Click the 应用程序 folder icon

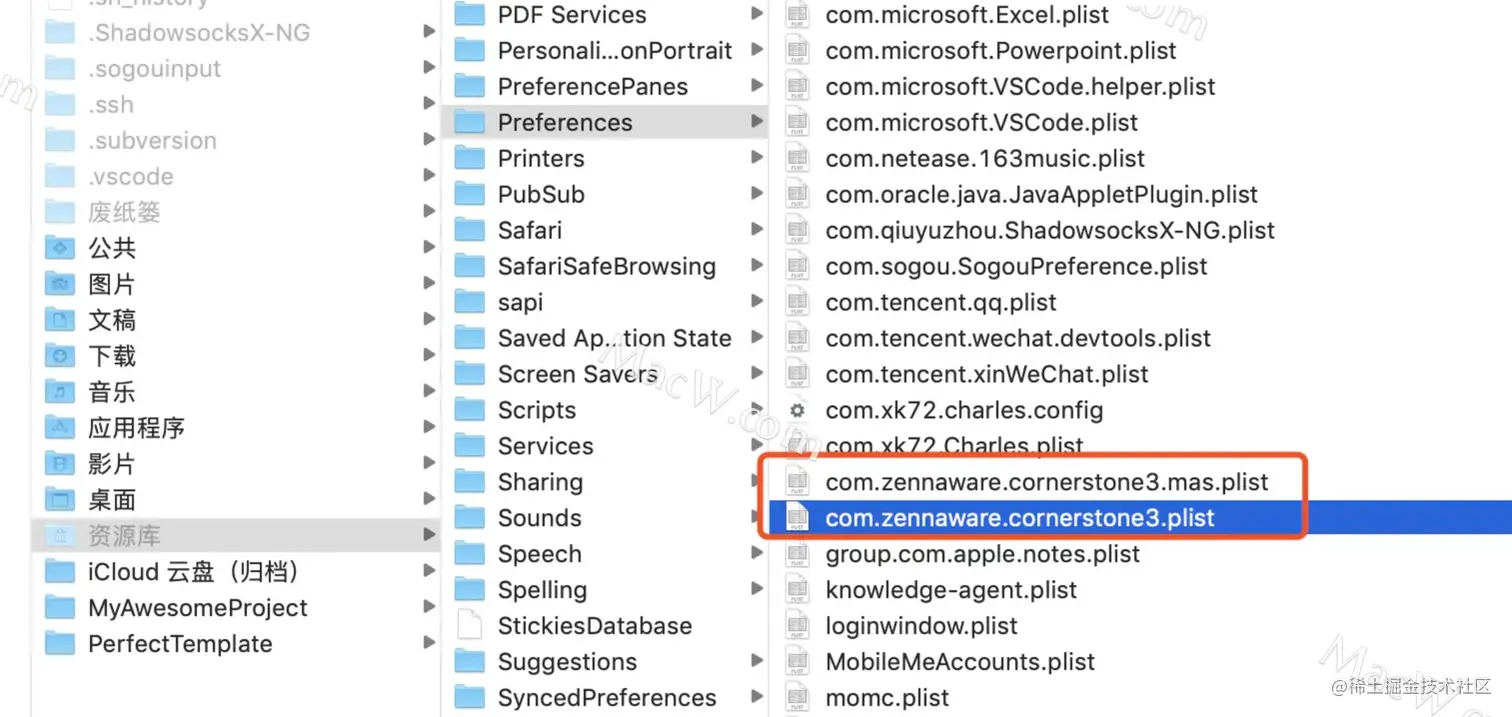click(x=61, y=429)
